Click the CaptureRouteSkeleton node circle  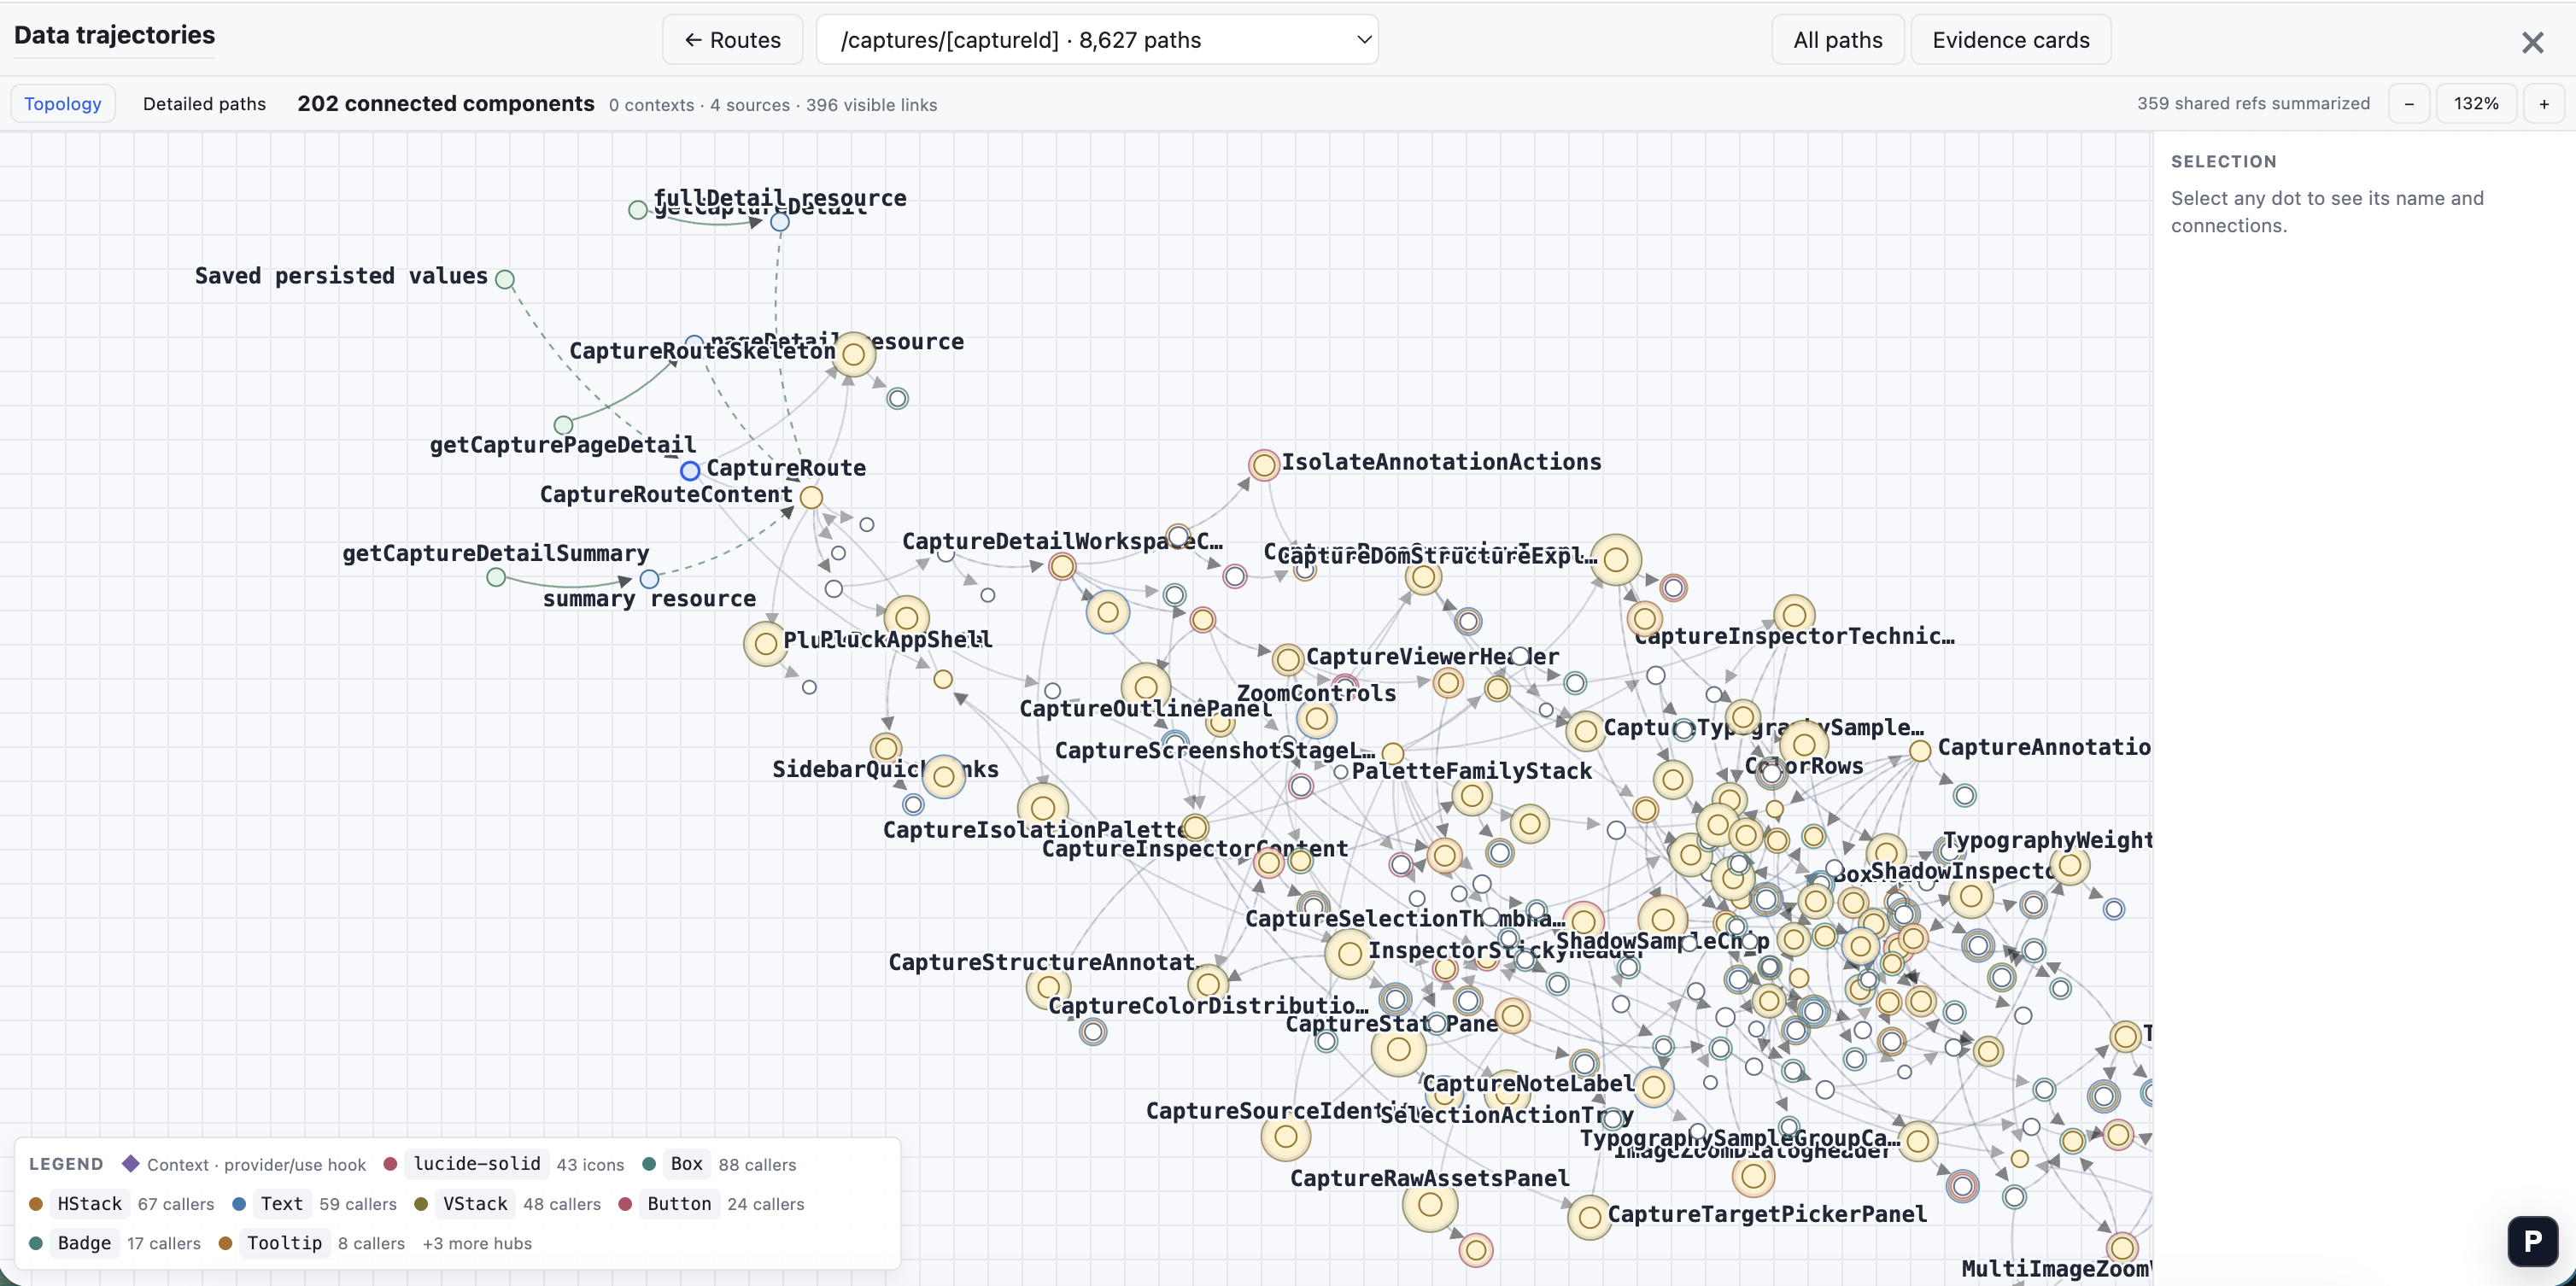pyautogui.click(x=853, y=354)
